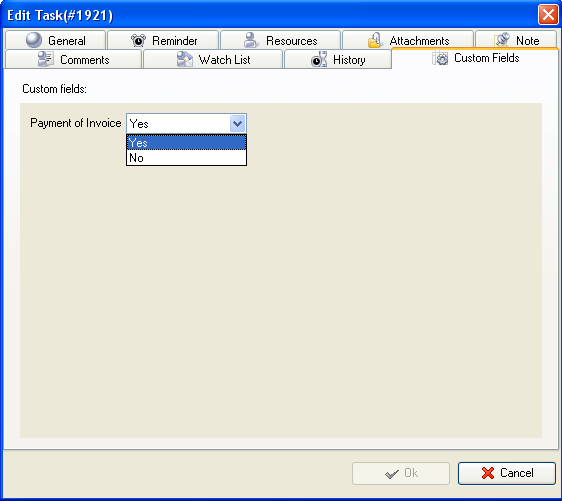Switch to the Reminder tab
The image size is (562, 501).
163,40
